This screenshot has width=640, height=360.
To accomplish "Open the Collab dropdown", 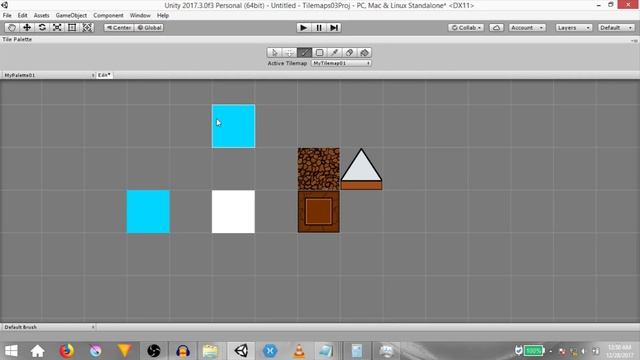I will point(466,28).
